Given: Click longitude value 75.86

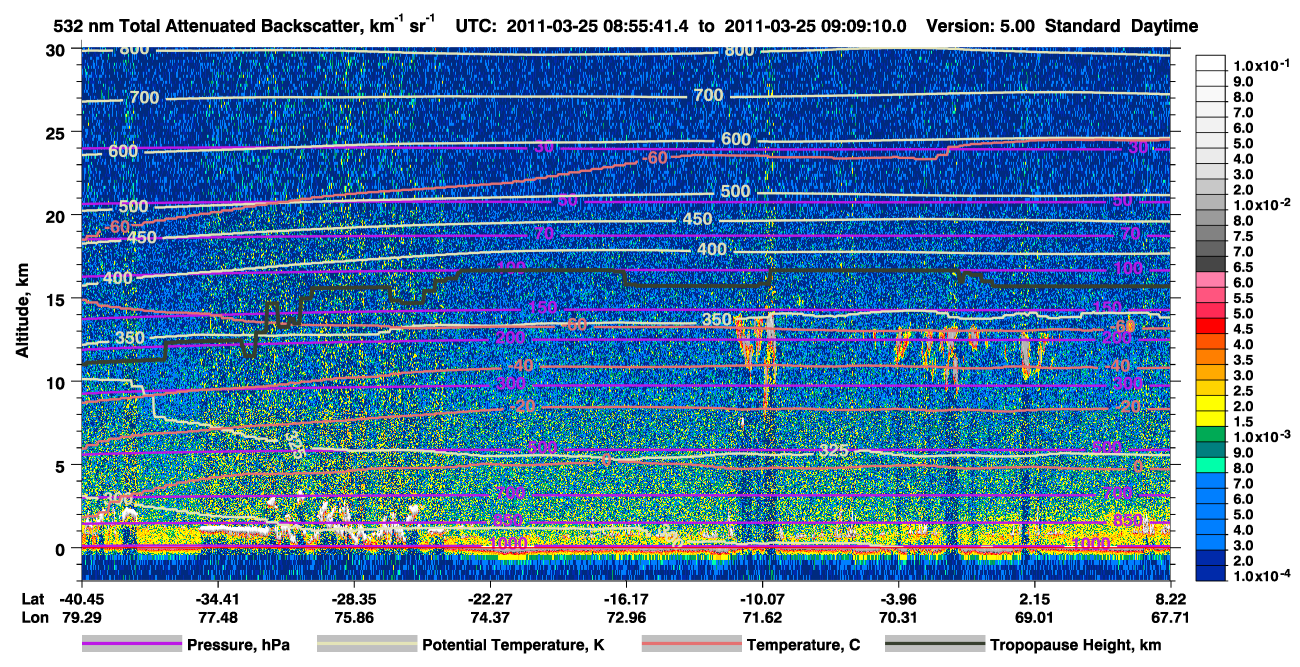Looking at the screenshot, I should click(353, 617).
